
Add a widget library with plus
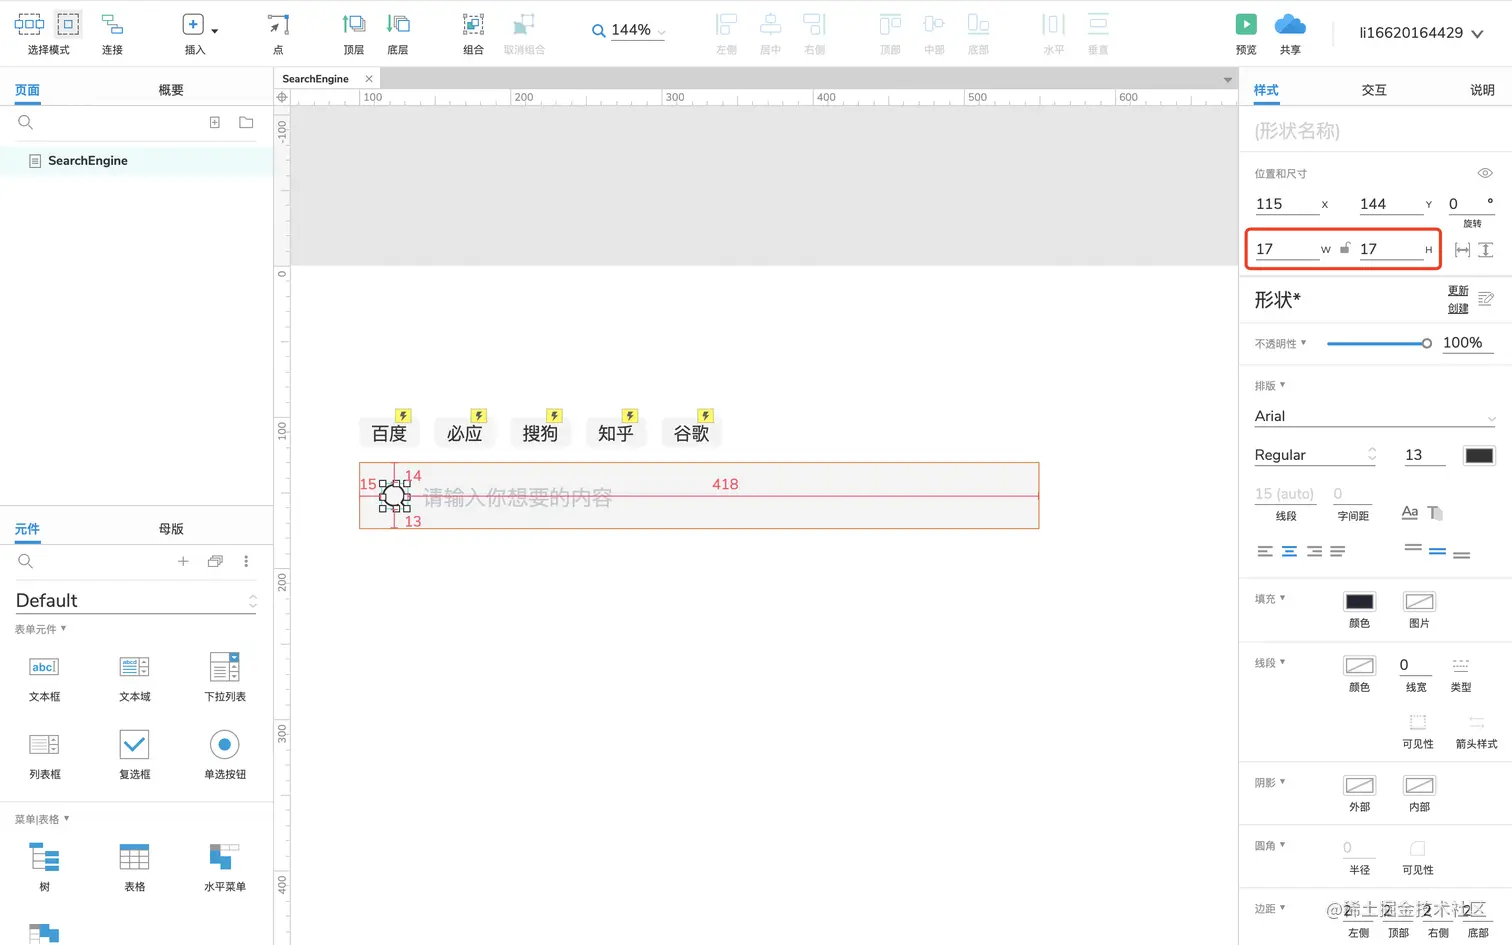click(183, 561)
